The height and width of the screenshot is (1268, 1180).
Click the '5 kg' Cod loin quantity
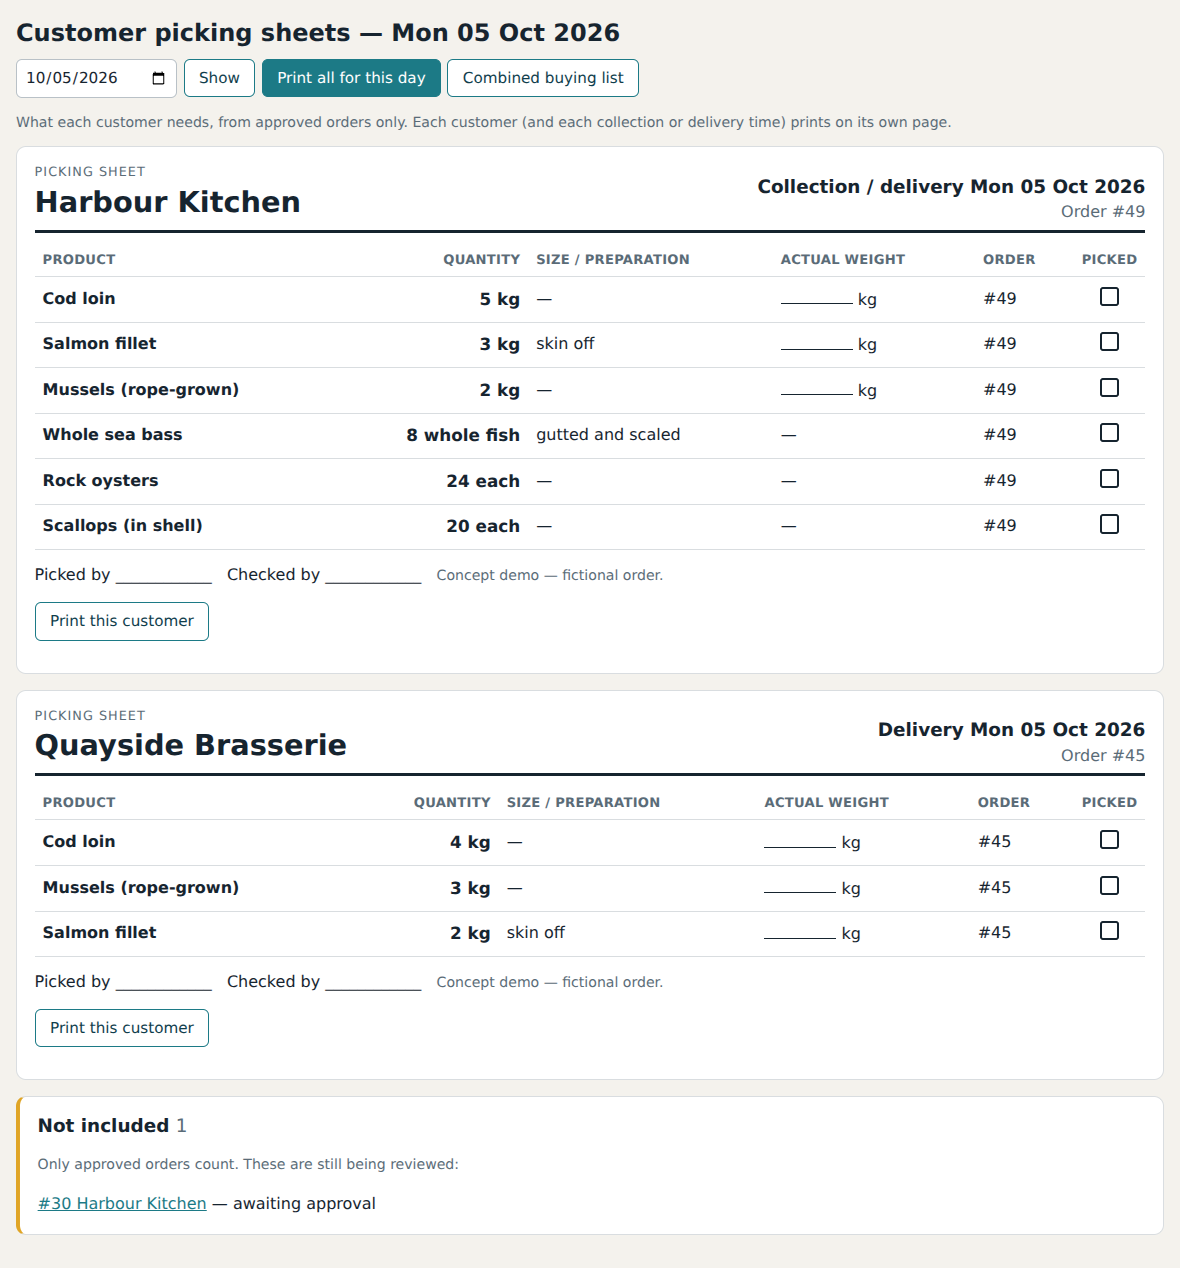[500, 299]
